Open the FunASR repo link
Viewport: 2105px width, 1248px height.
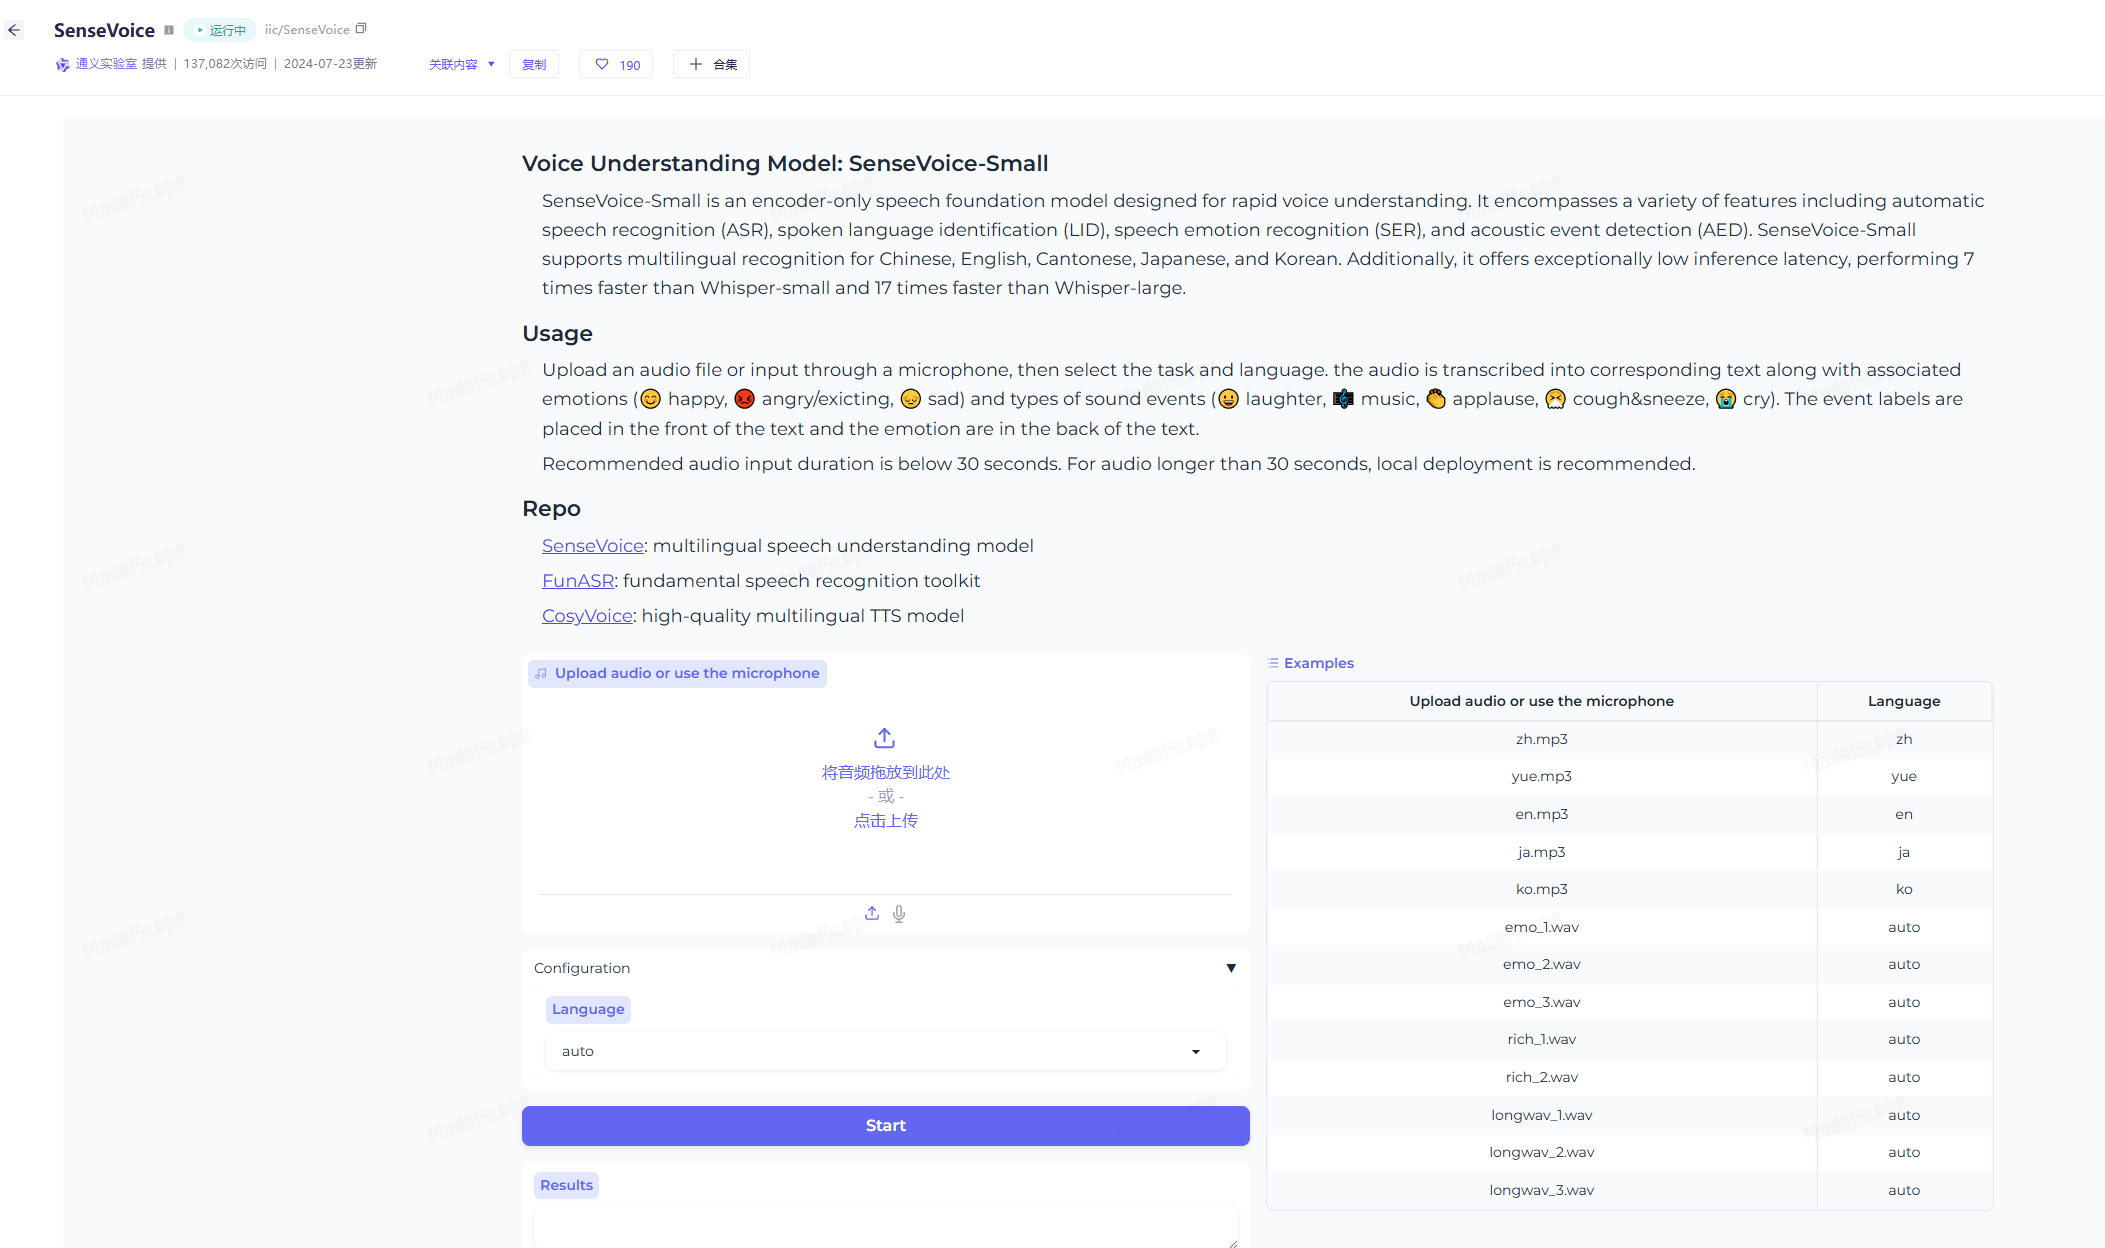tap(577, 581)
